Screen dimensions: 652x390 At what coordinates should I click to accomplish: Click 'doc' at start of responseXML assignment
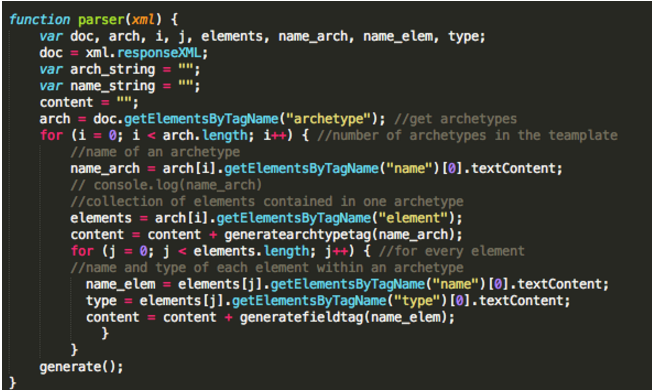pos(51,53)
